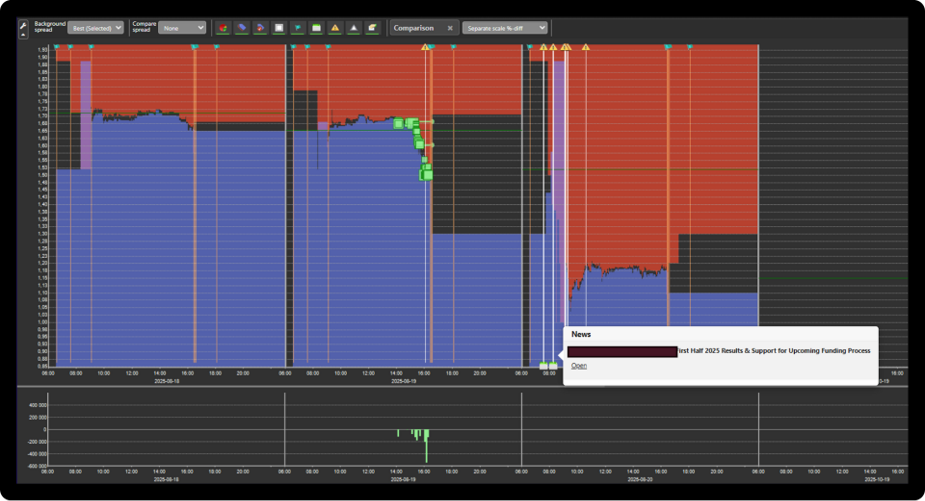Toggle the blue tag toolbar icon
Screen dimensions: 925x501
tap(242, 28)
